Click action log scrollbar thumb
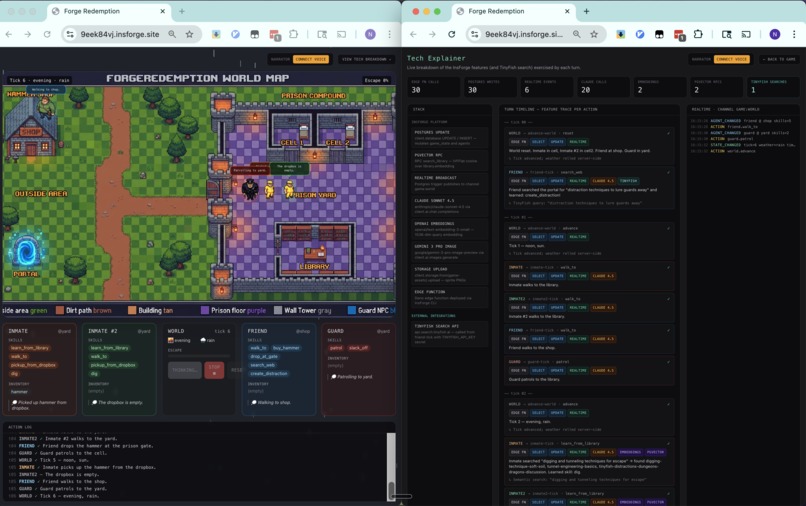This screenshot has height=506, width=806. tap(391, 491)
